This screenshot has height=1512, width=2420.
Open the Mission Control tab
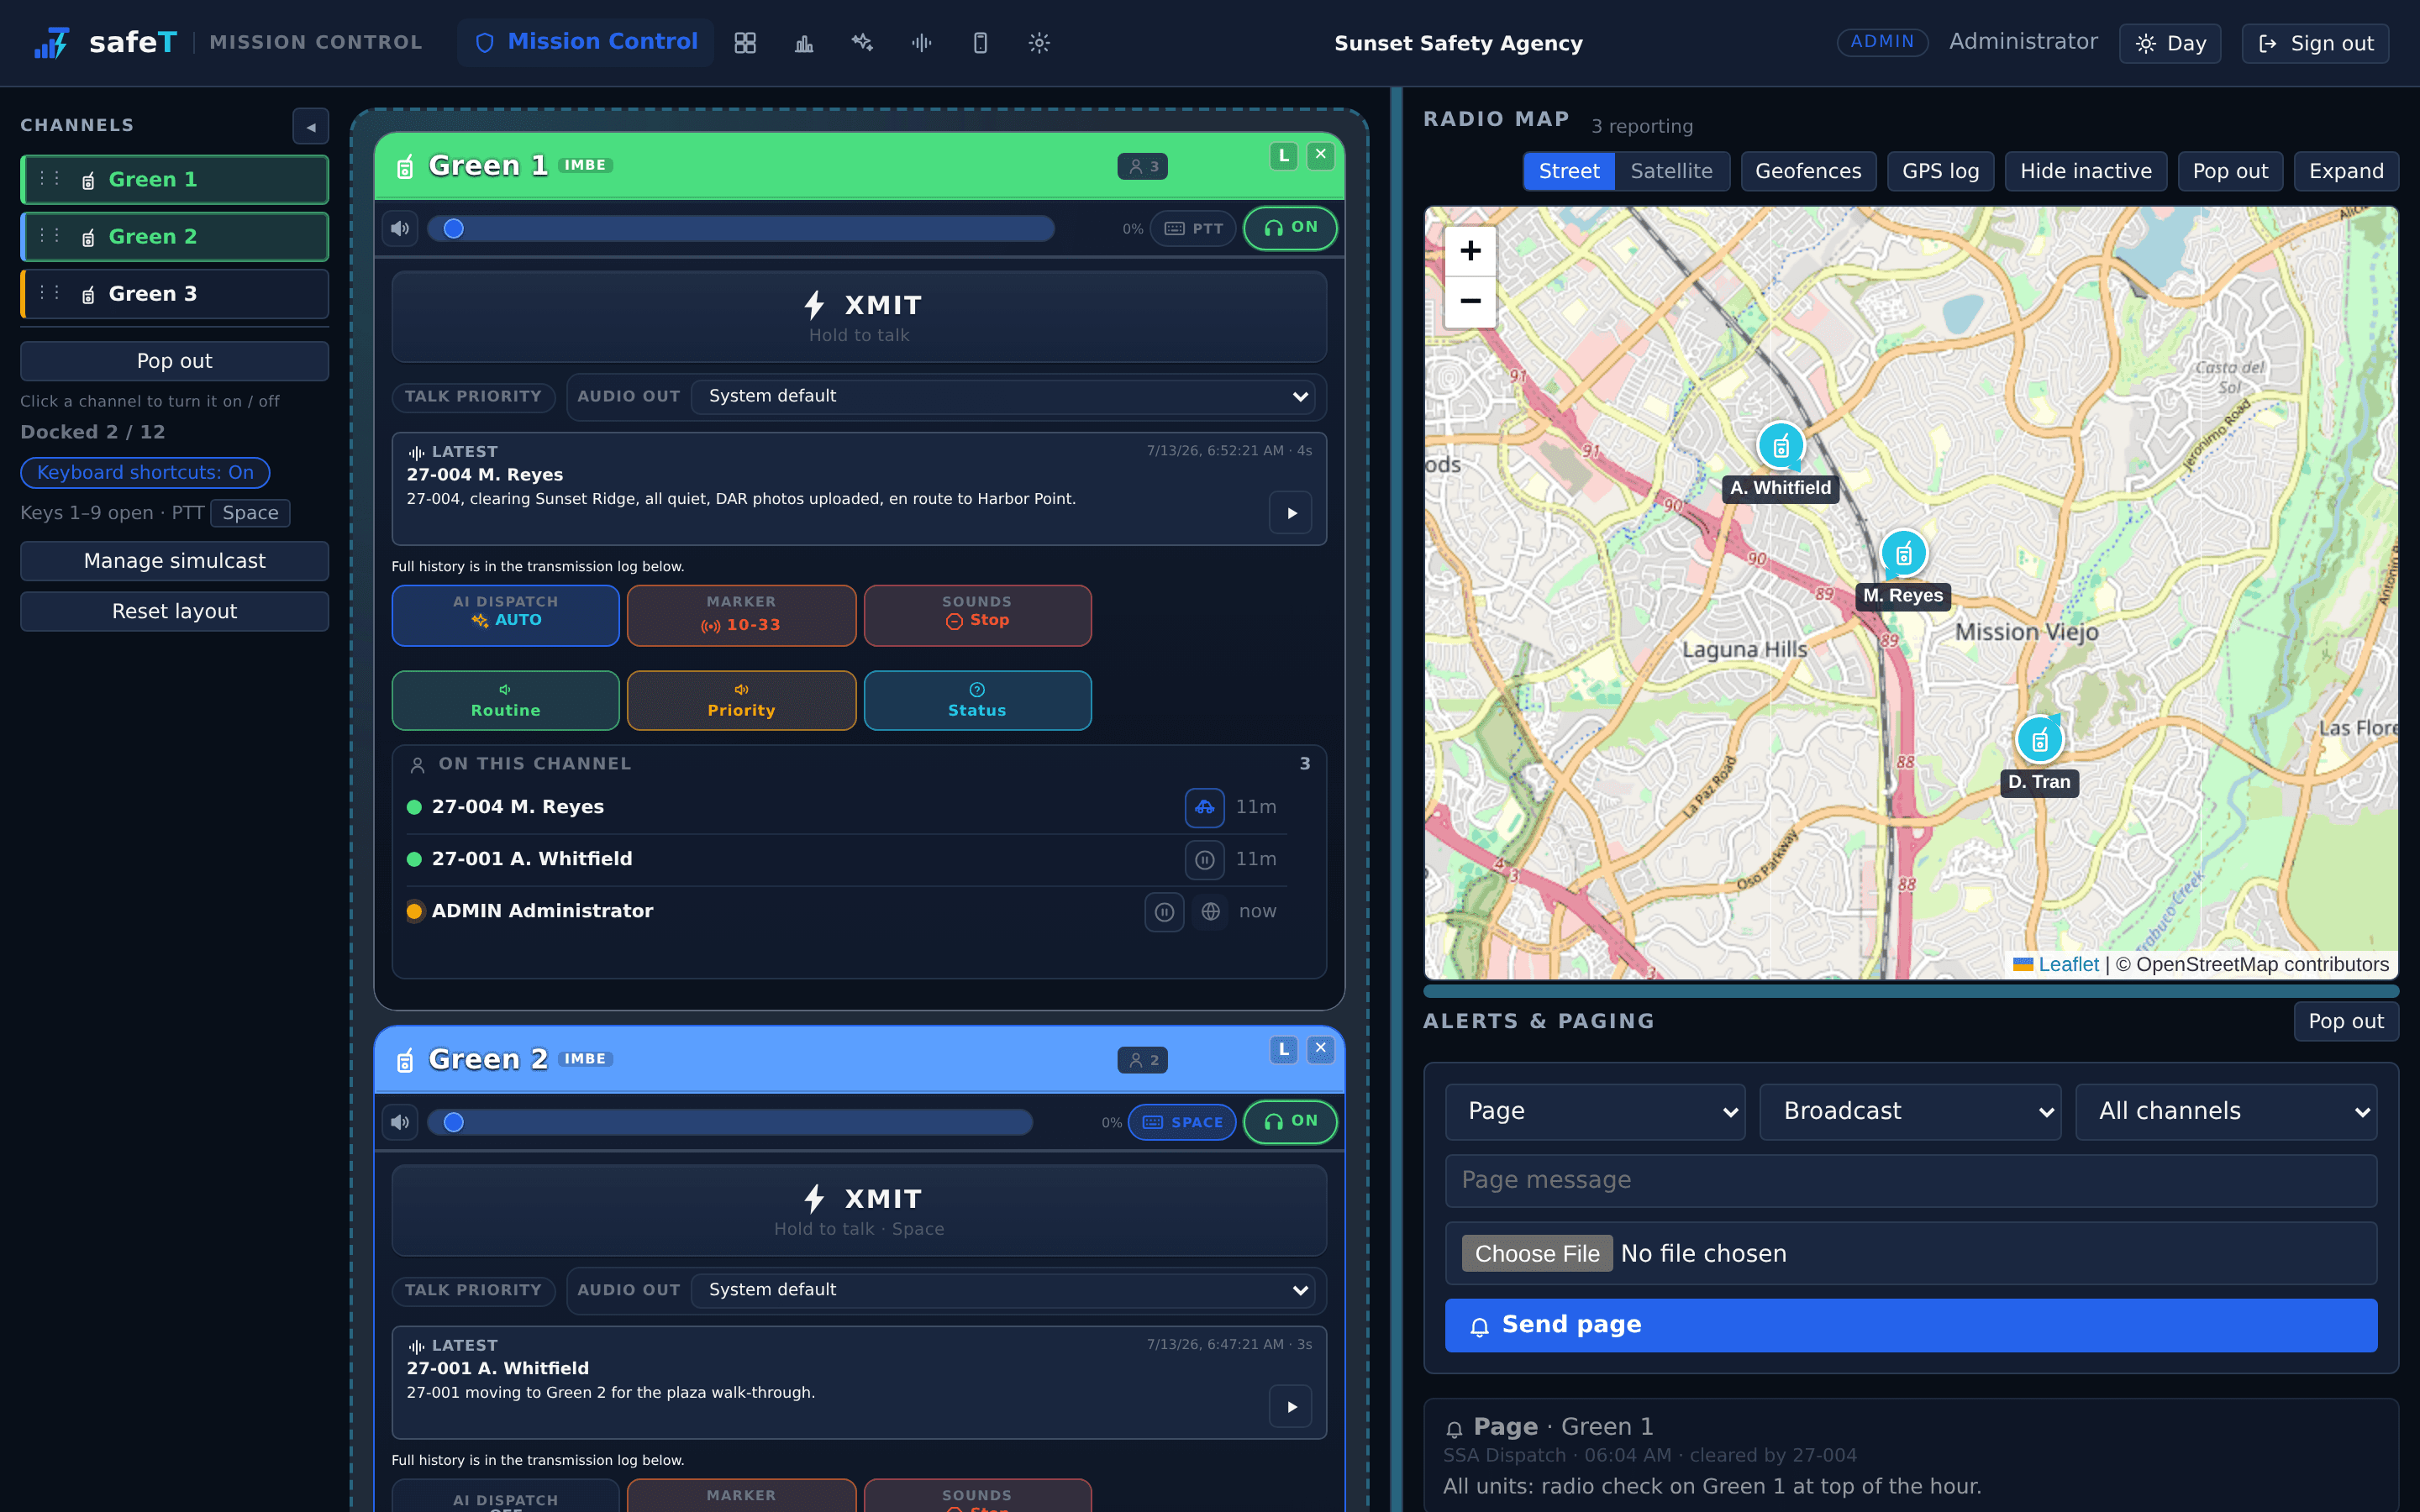586,43
